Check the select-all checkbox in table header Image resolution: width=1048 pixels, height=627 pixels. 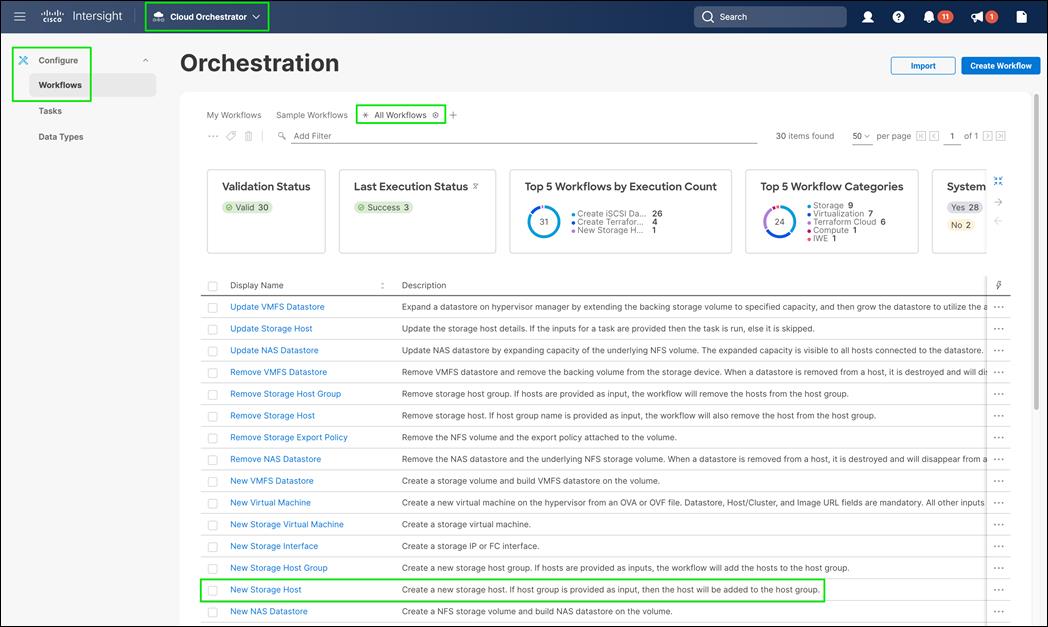pos(212,284)
